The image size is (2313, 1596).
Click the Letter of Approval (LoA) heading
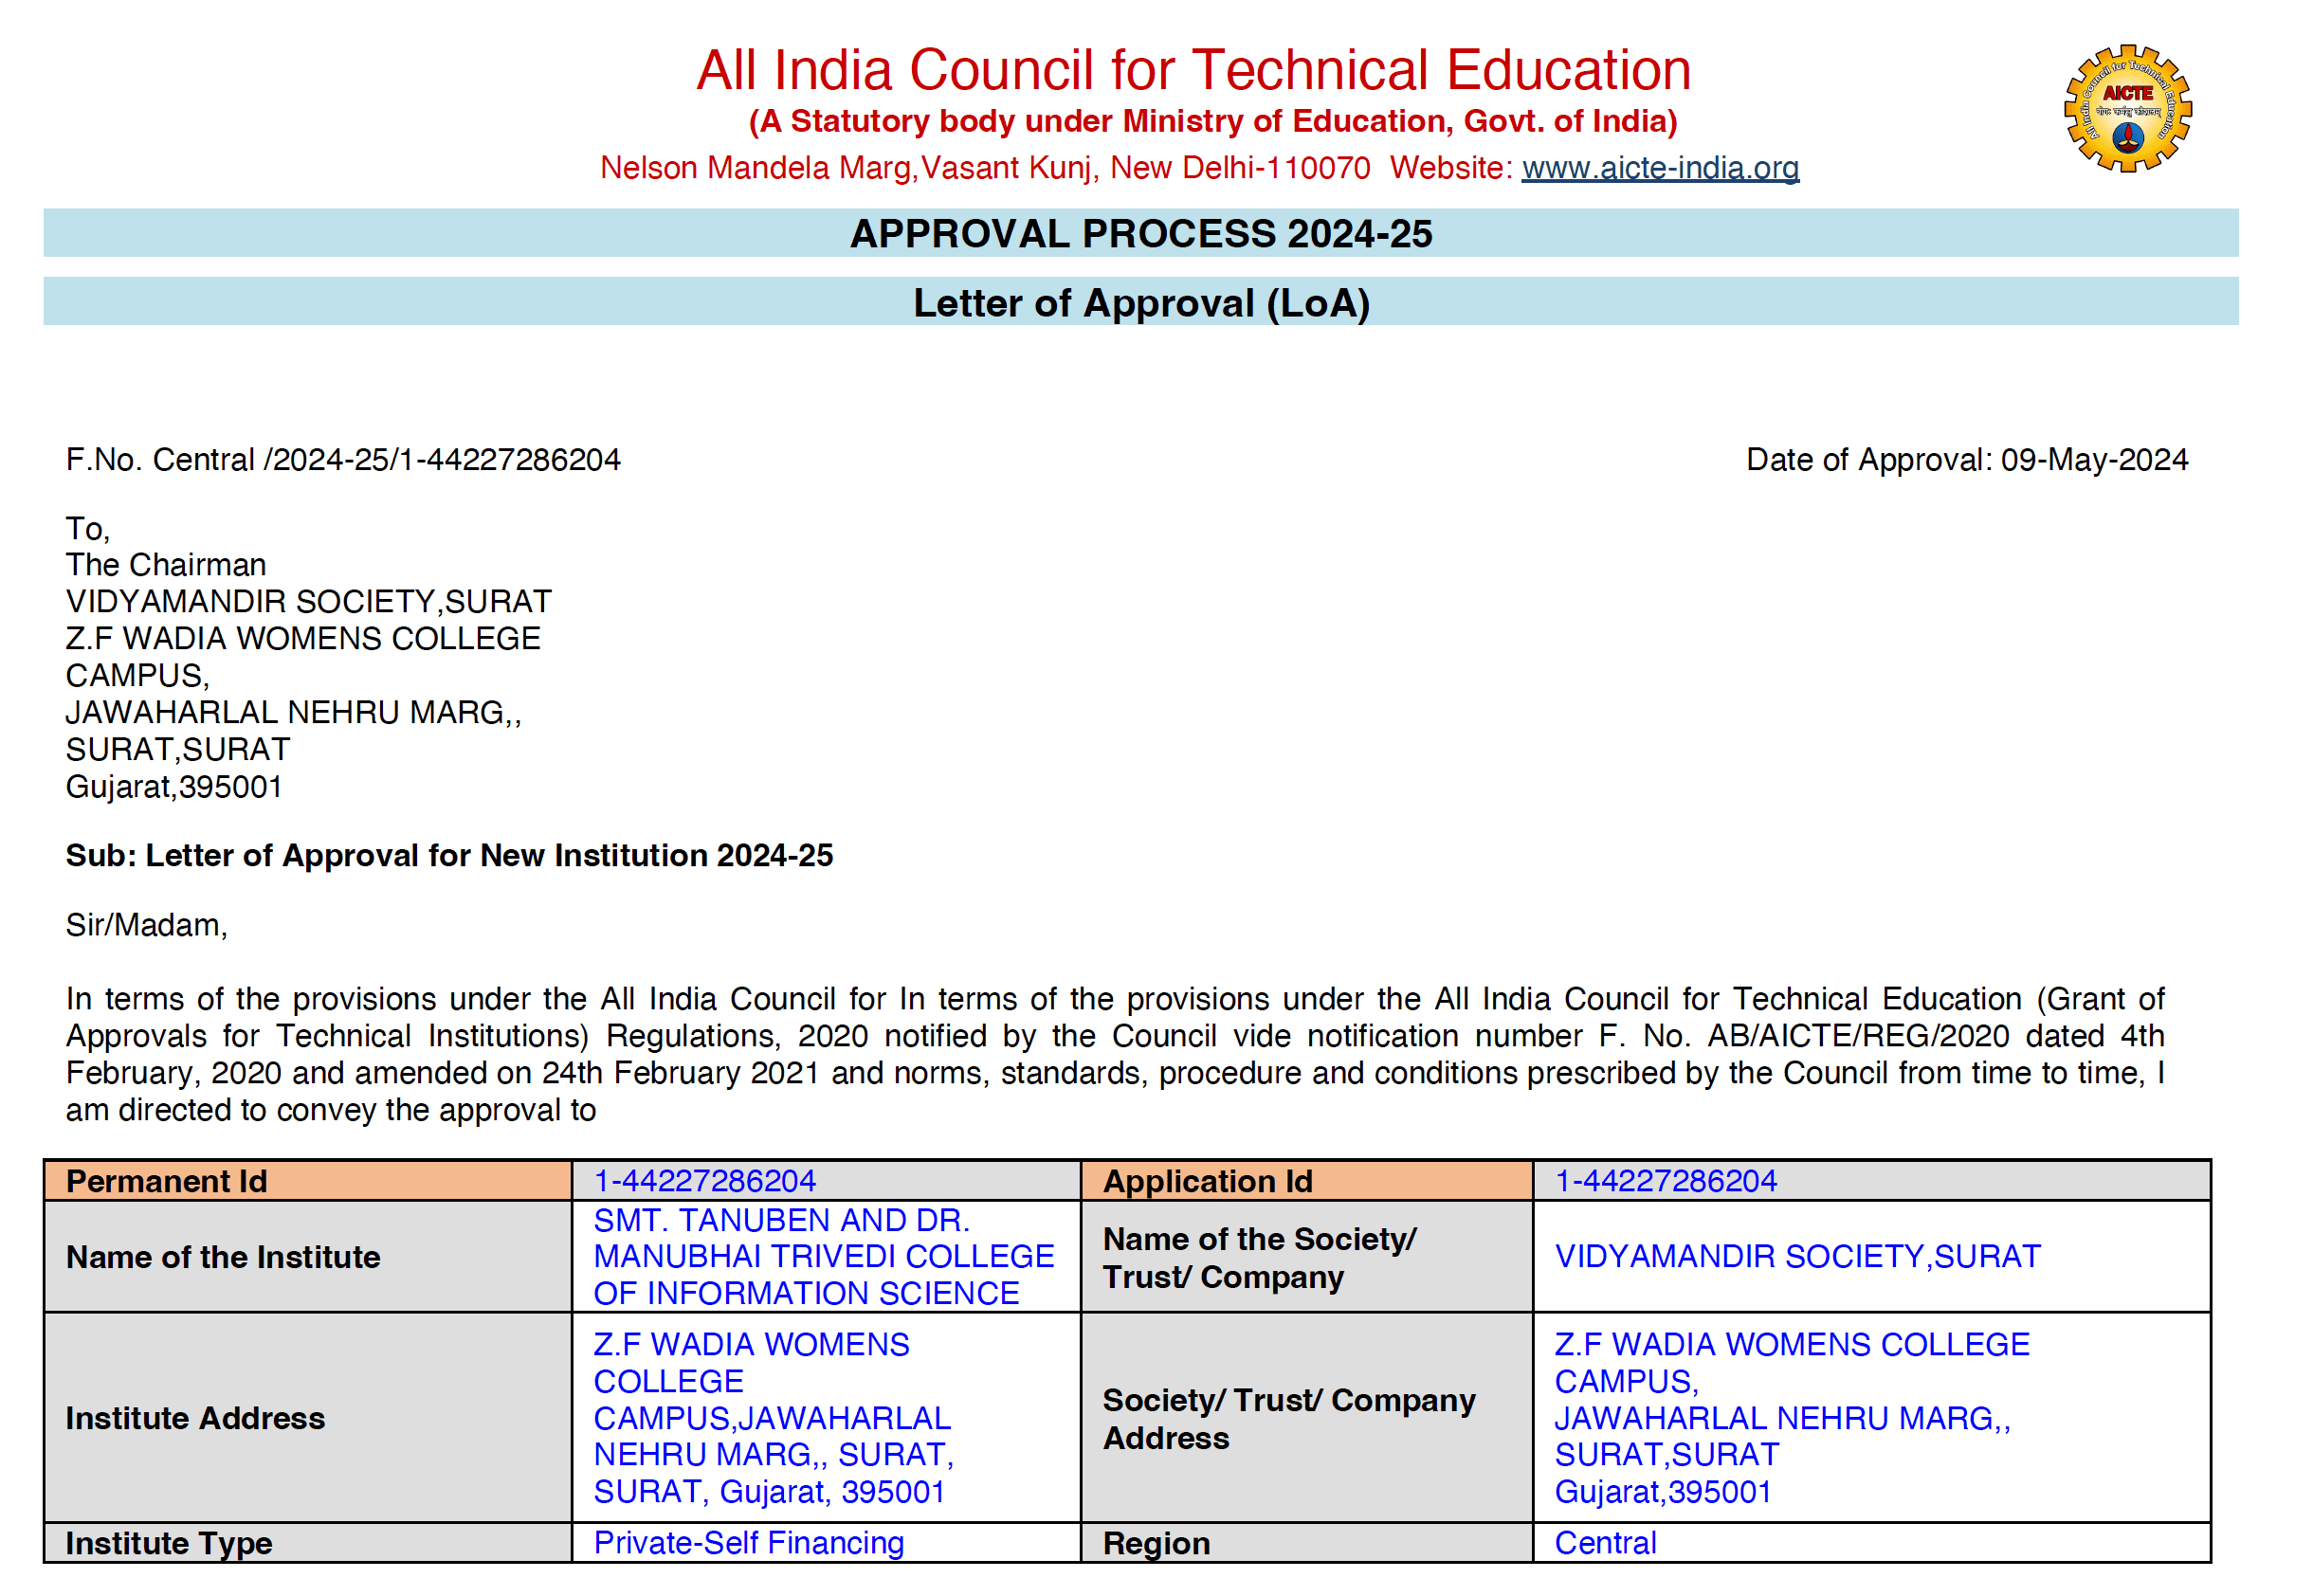pyautogui.click(x=1140, y=302)
